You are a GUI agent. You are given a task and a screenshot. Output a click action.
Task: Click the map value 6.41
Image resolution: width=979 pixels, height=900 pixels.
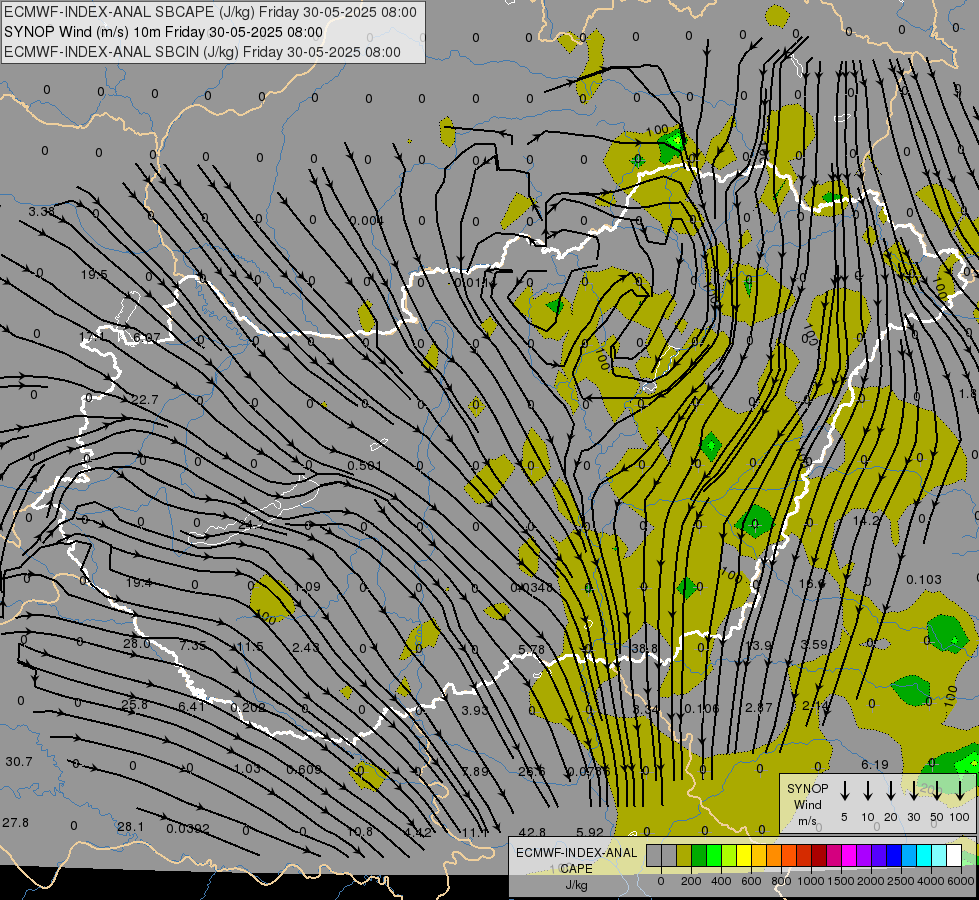[192, 706]
